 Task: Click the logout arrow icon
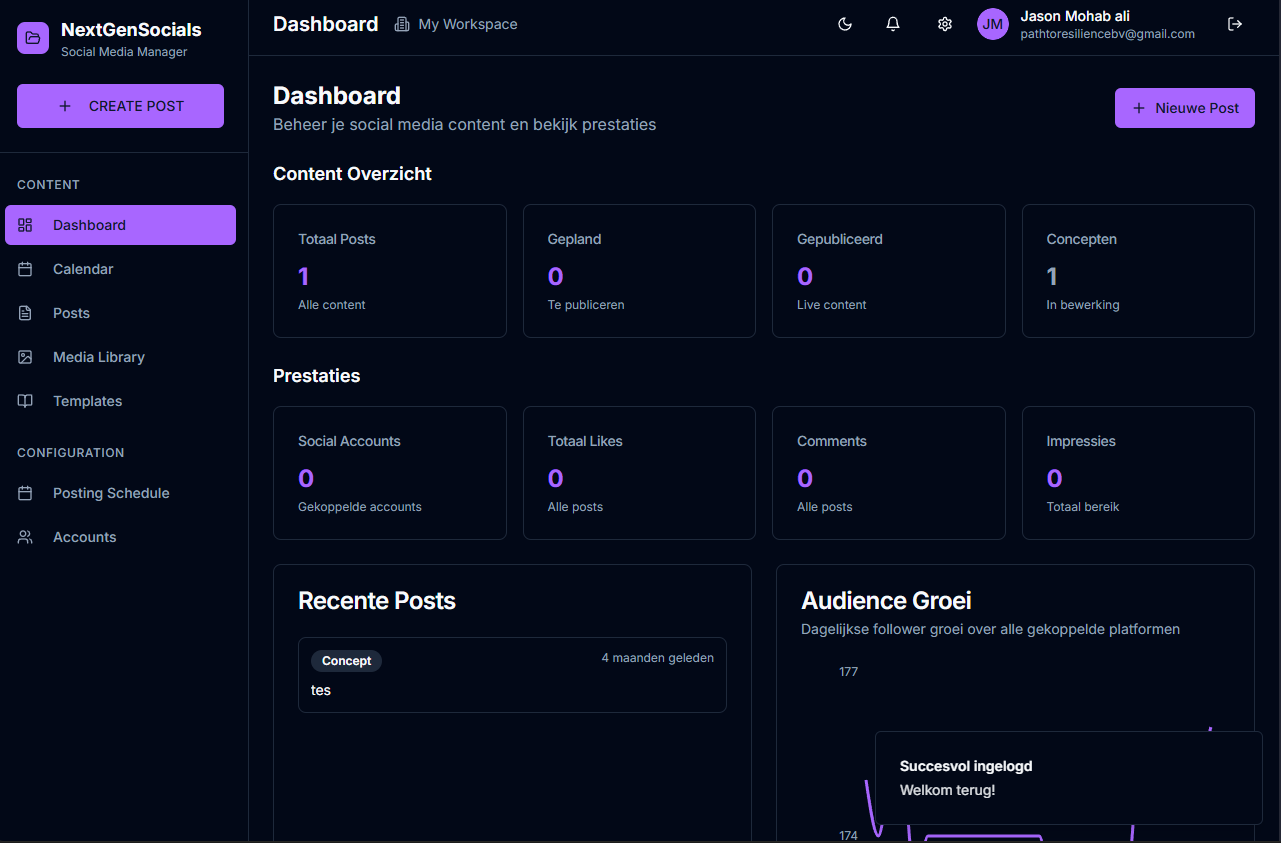pyautogui.click(x=1235, y=24)
